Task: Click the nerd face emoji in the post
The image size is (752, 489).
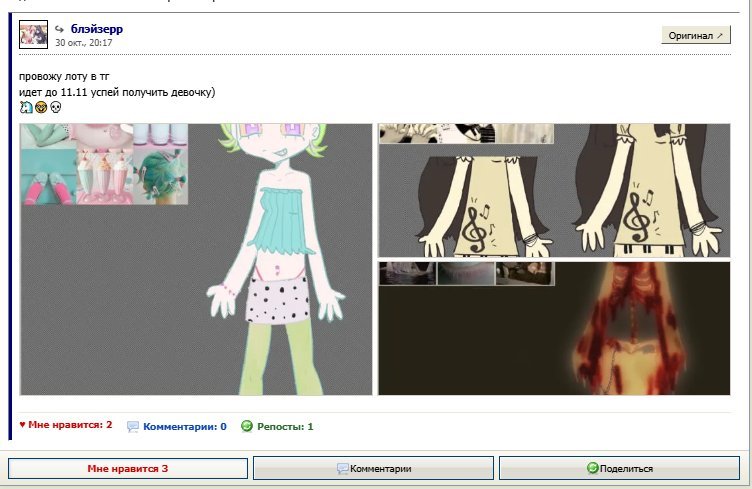Action: (x=41, y=107)
